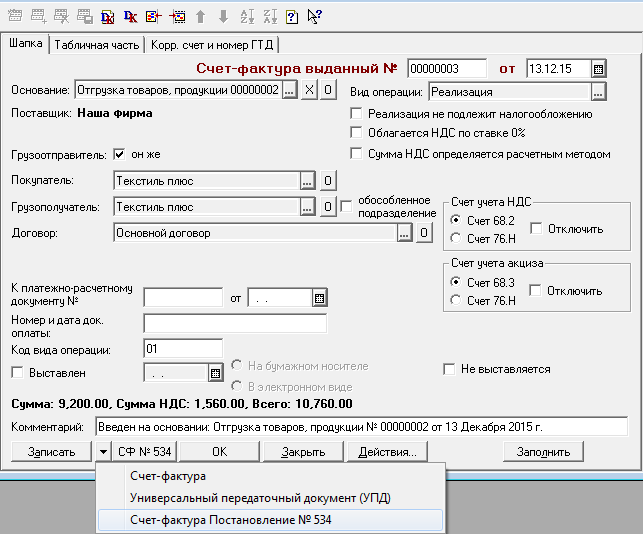Click the context help arrow icon
The image size is (643, 534).
click(315, 16)
